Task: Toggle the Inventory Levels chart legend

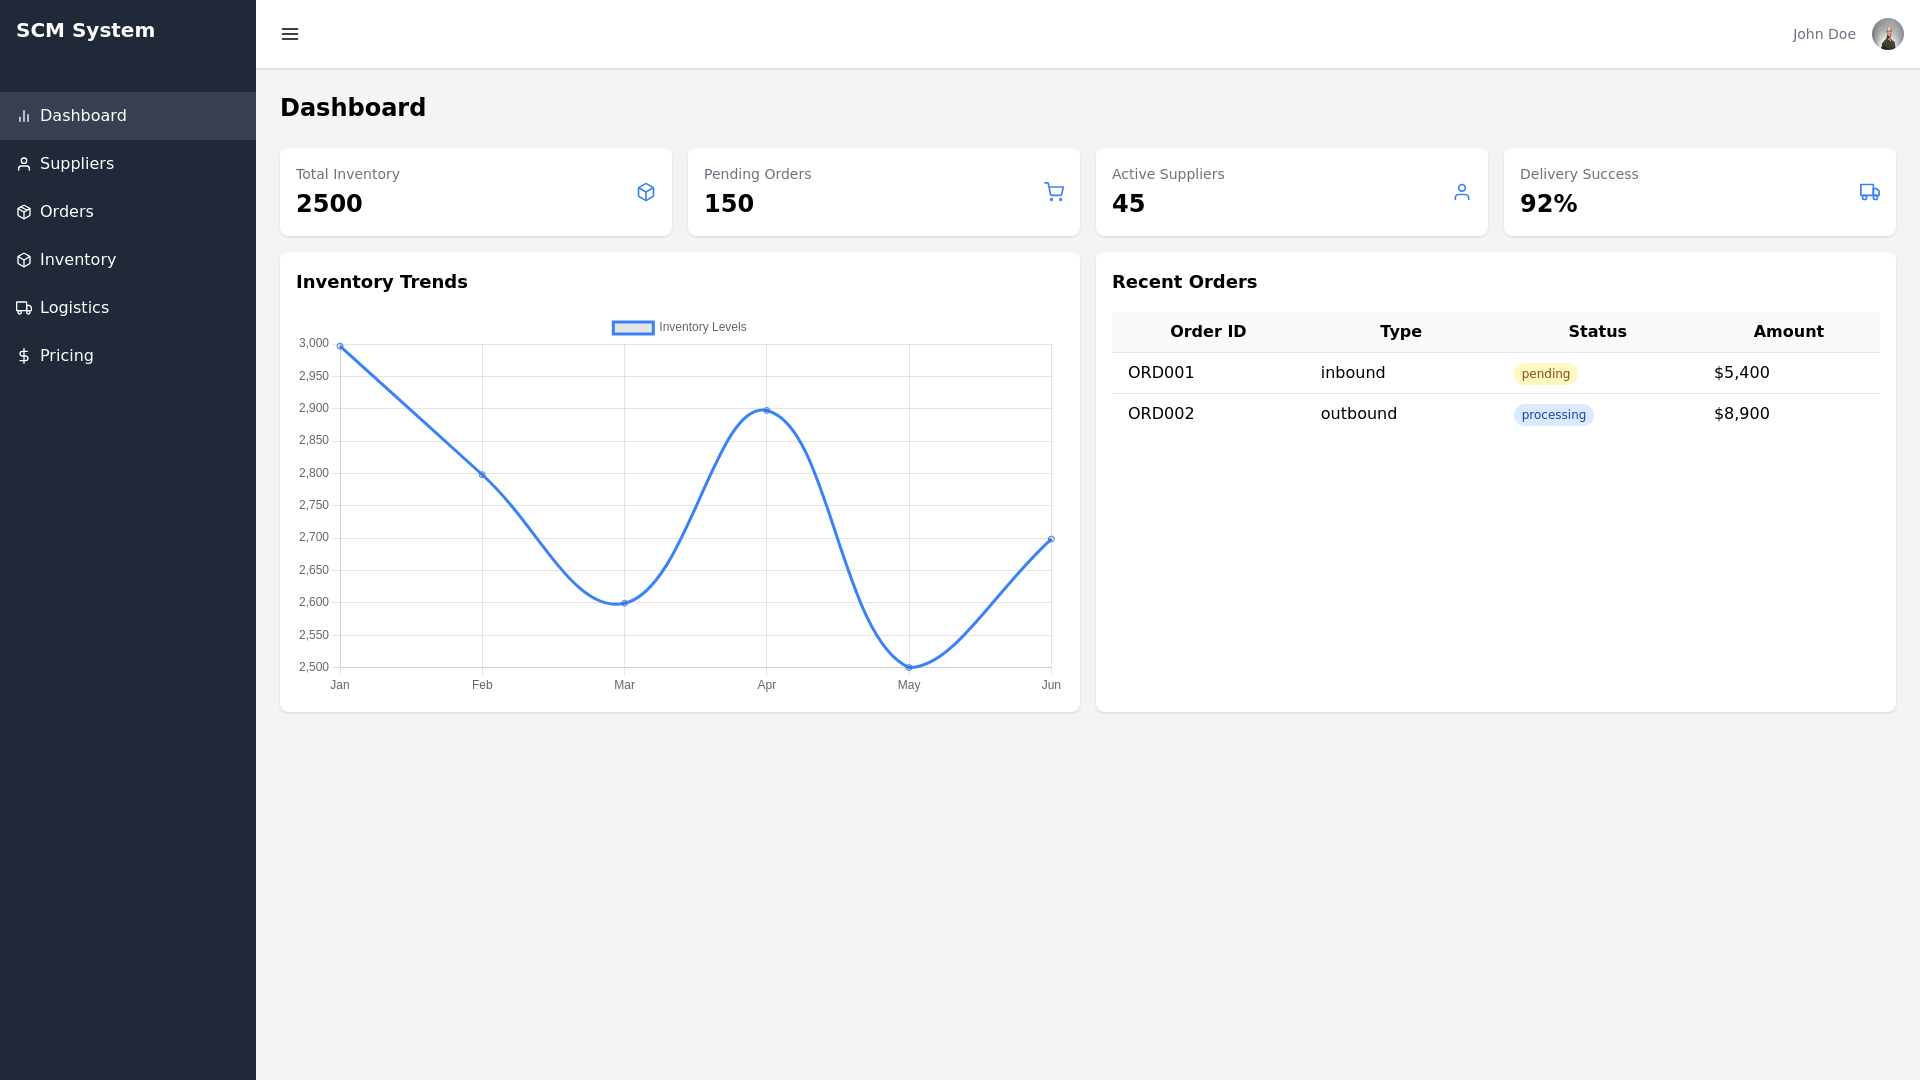Action: tap(678, 327)
